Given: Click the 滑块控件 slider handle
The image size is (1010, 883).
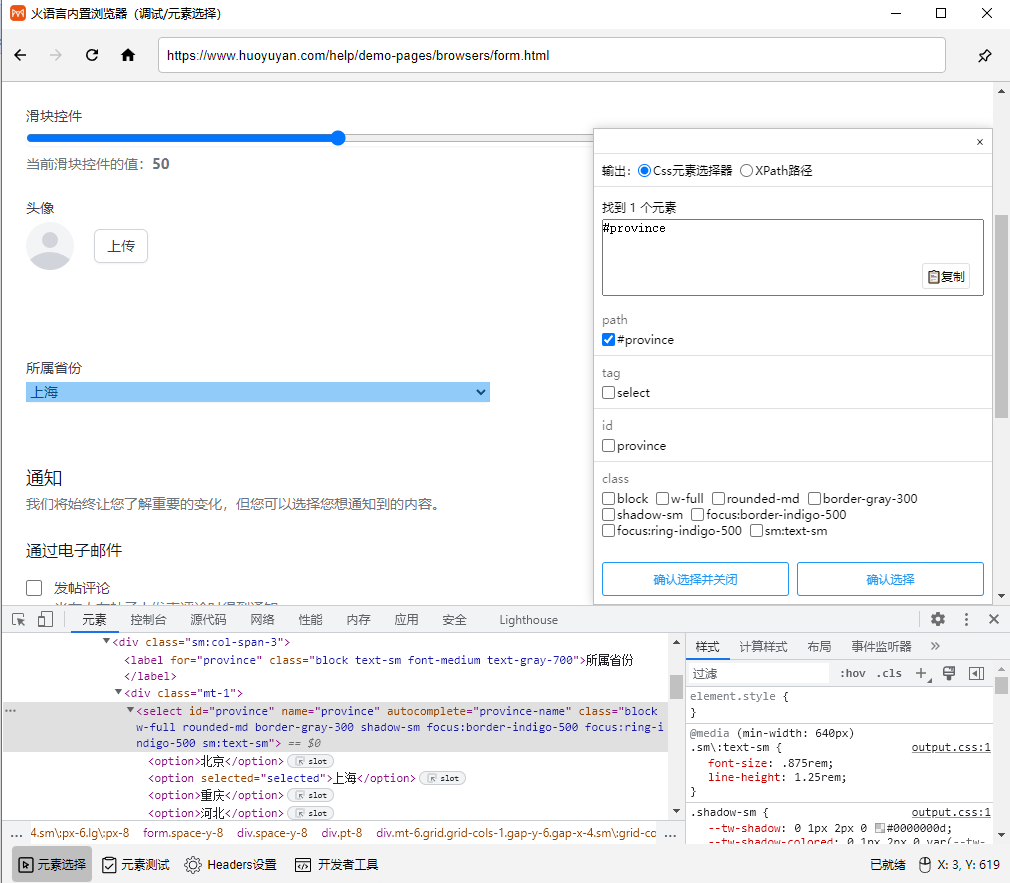Looking at the screenshot, I should (338, 138).
